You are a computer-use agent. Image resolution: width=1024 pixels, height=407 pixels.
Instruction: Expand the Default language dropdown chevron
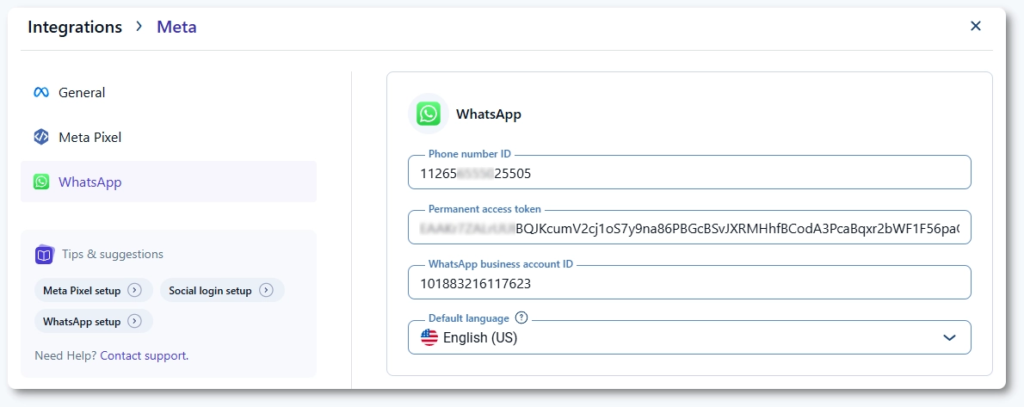click(950, 338)
